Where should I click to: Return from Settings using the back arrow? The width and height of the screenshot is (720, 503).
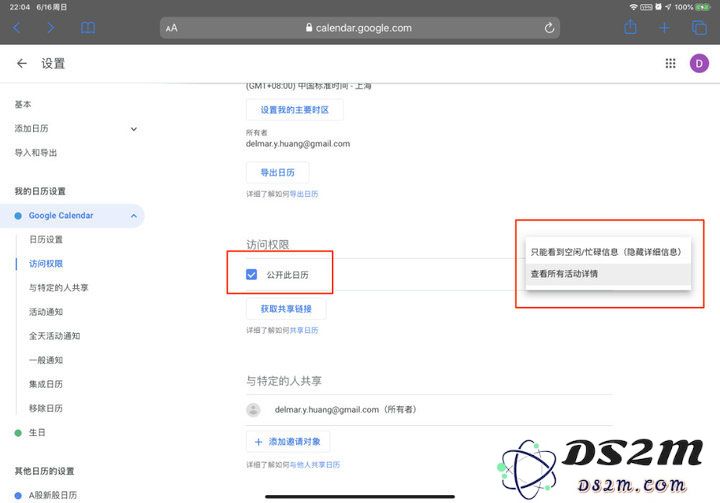pyautogui.click(x=22, y=63)
